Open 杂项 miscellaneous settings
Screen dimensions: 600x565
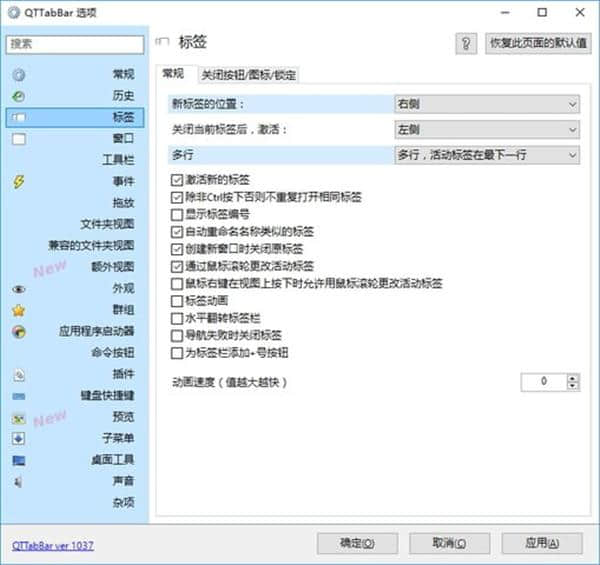pos(75,502)
